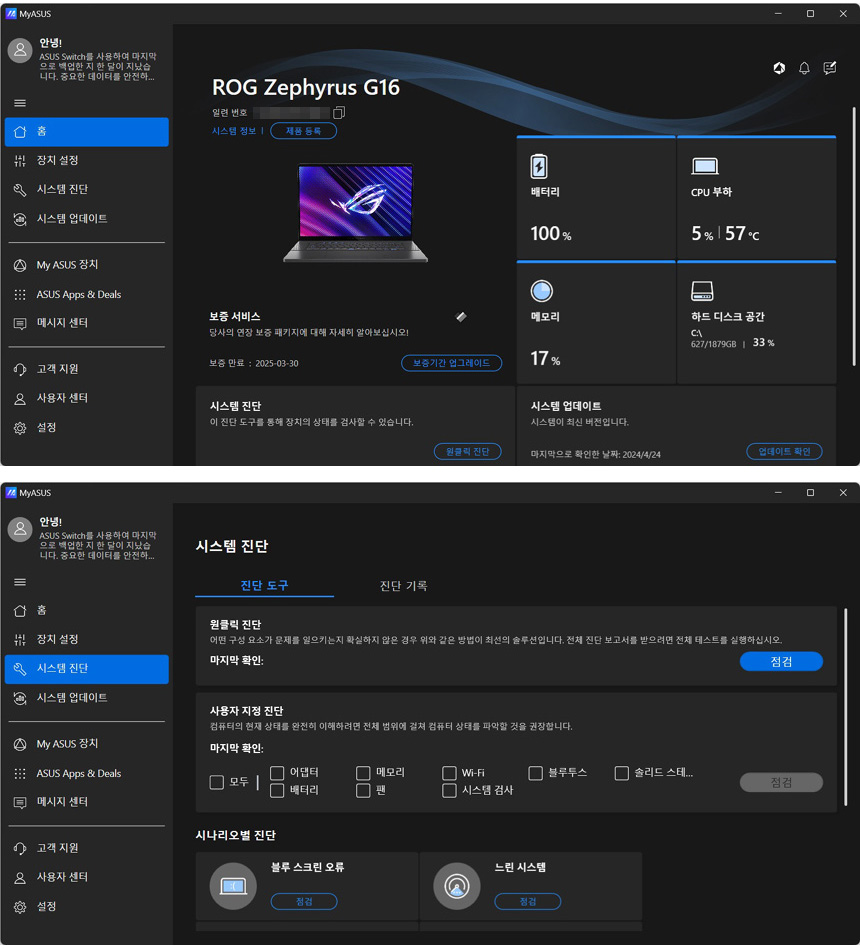Screen dimensions: 860x949
Task: Copy the serial number with the copy icon
Action: point(339,113)
